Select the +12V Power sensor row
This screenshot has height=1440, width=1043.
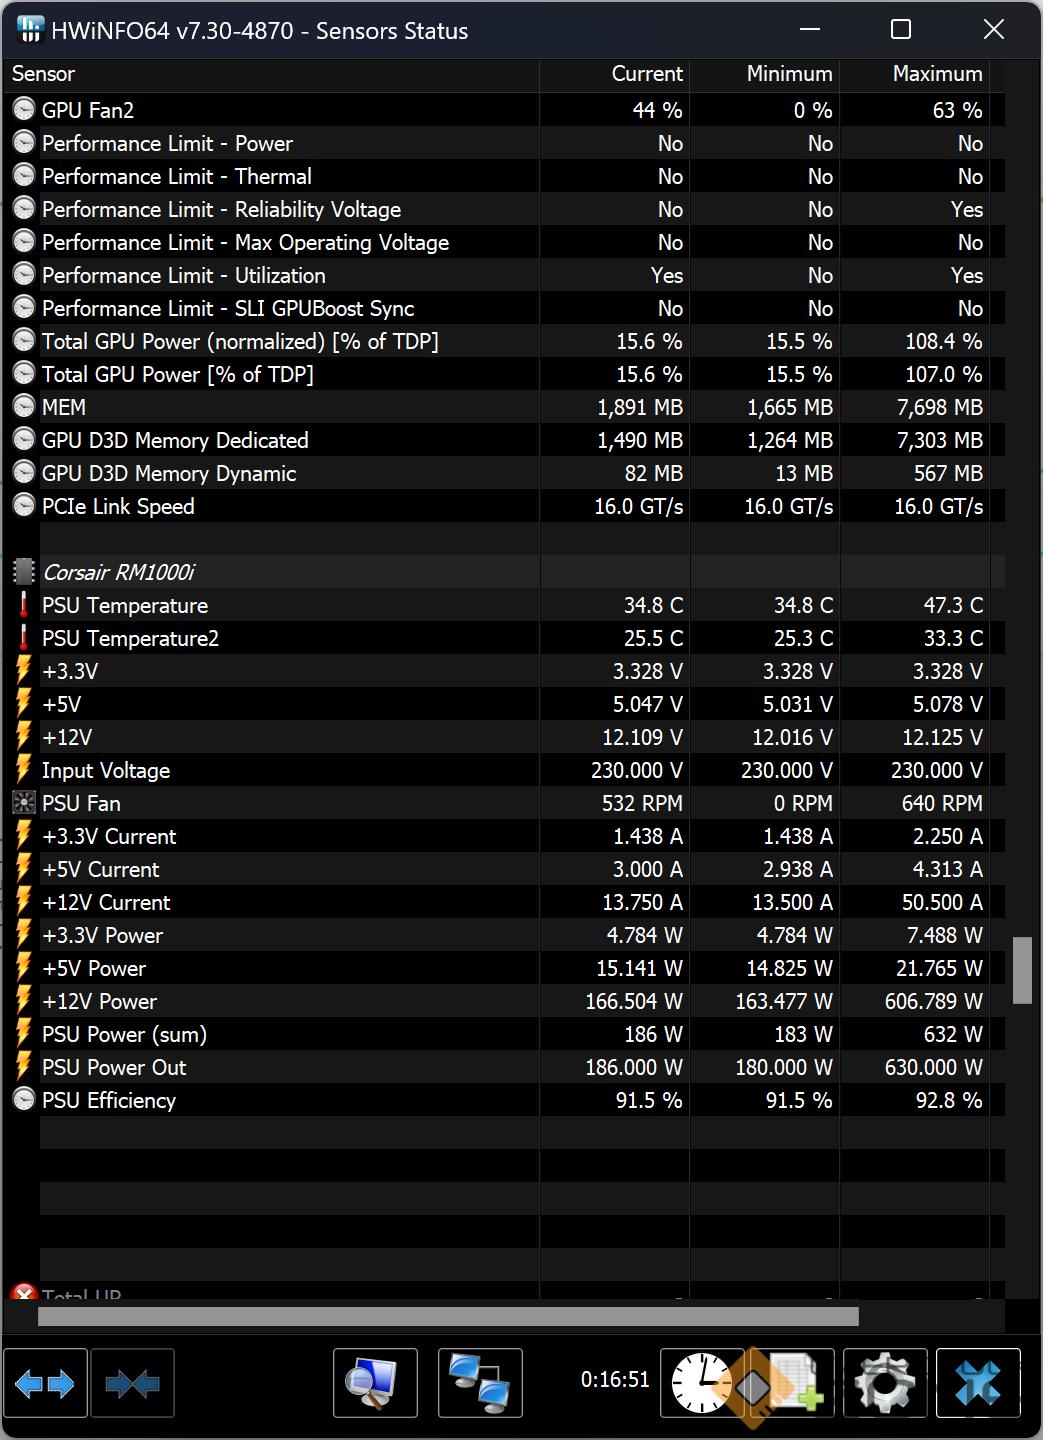click(x=99, y=1002)
